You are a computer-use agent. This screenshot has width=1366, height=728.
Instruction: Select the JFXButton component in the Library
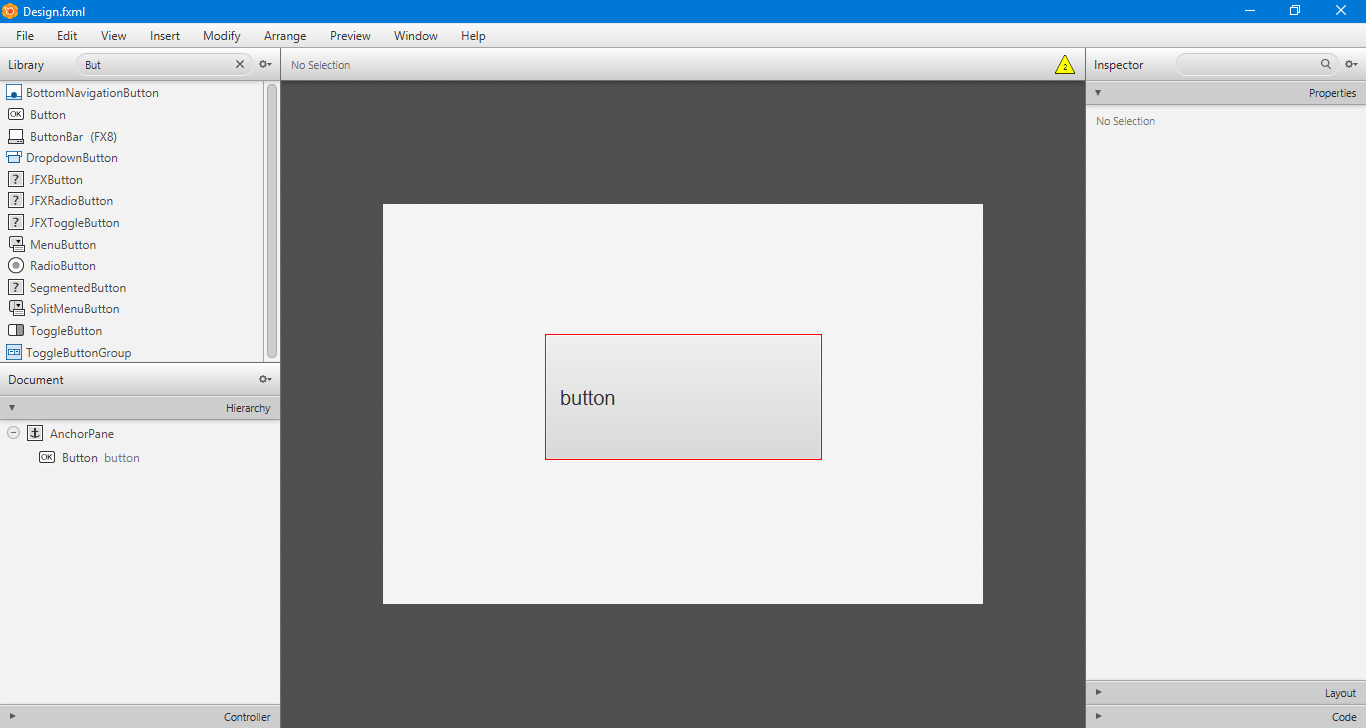(55, 179)
